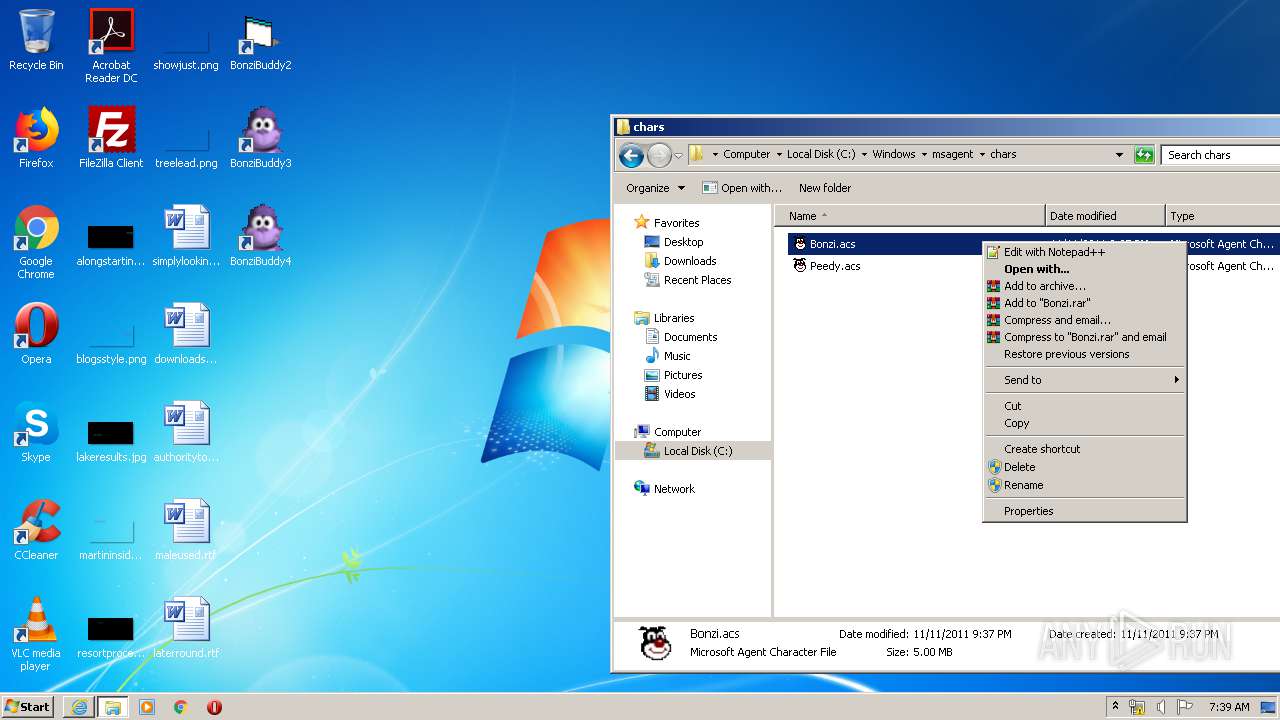The image size is (1280, 720).
Task: Select laterround.rtf document icon
Action: (186, 628)
